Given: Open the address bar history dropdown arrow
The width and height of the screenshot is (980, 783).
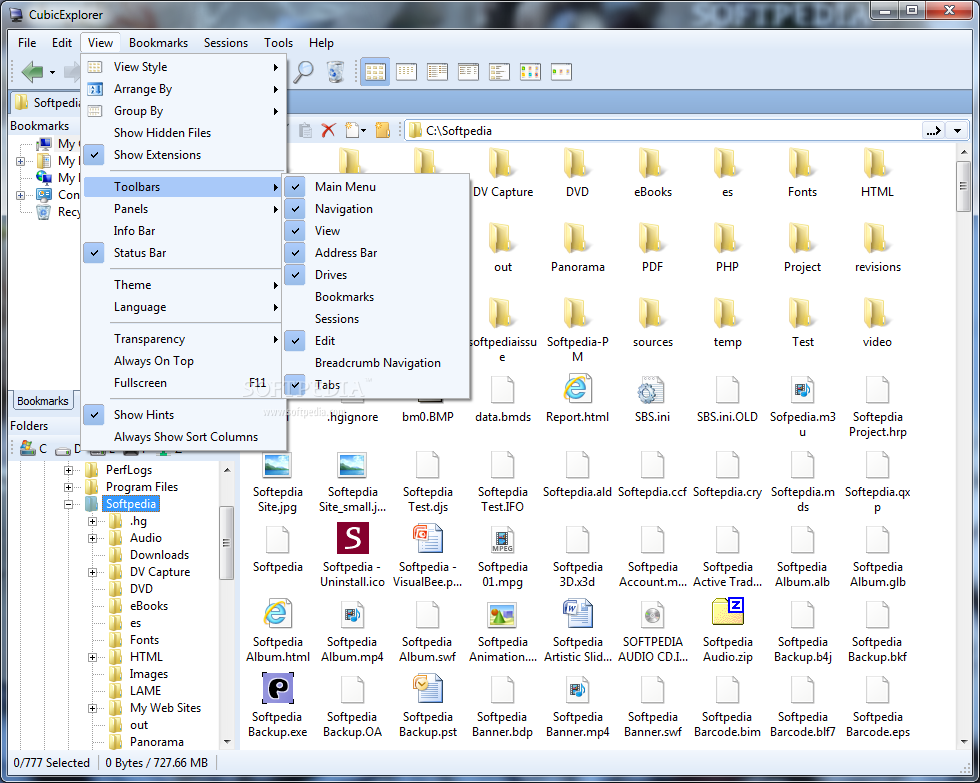Looking at the screenshot, I should [957, 131].
